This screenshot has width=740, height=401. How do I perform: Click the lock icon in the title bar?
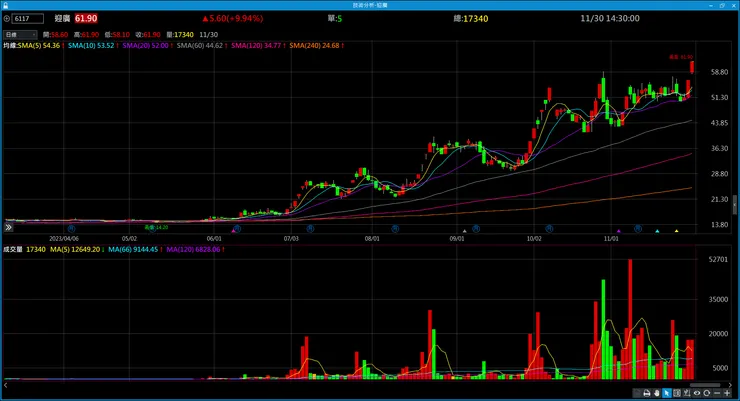tap(6, 5)
